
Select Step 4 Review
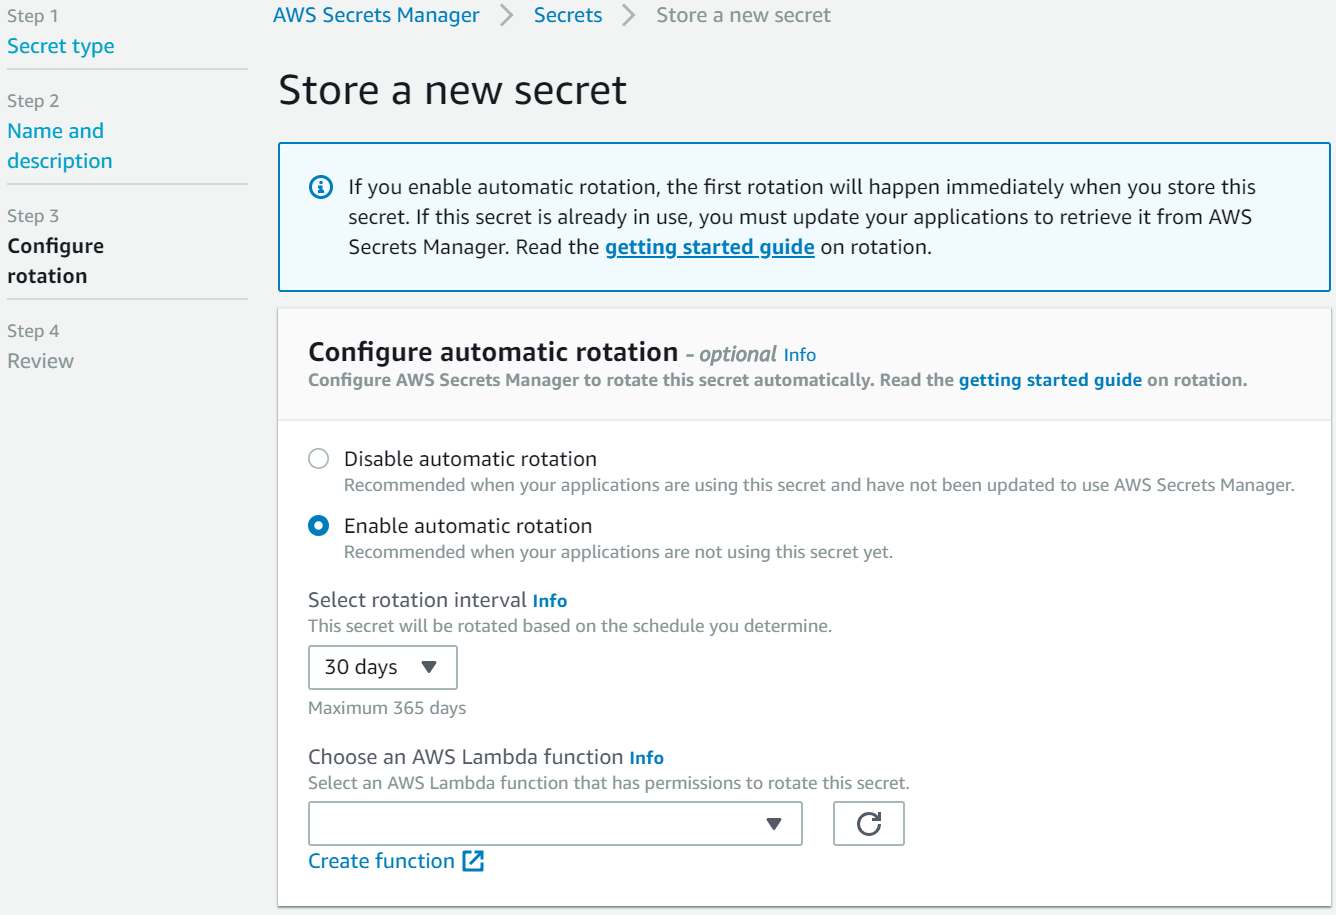(40, 361)
